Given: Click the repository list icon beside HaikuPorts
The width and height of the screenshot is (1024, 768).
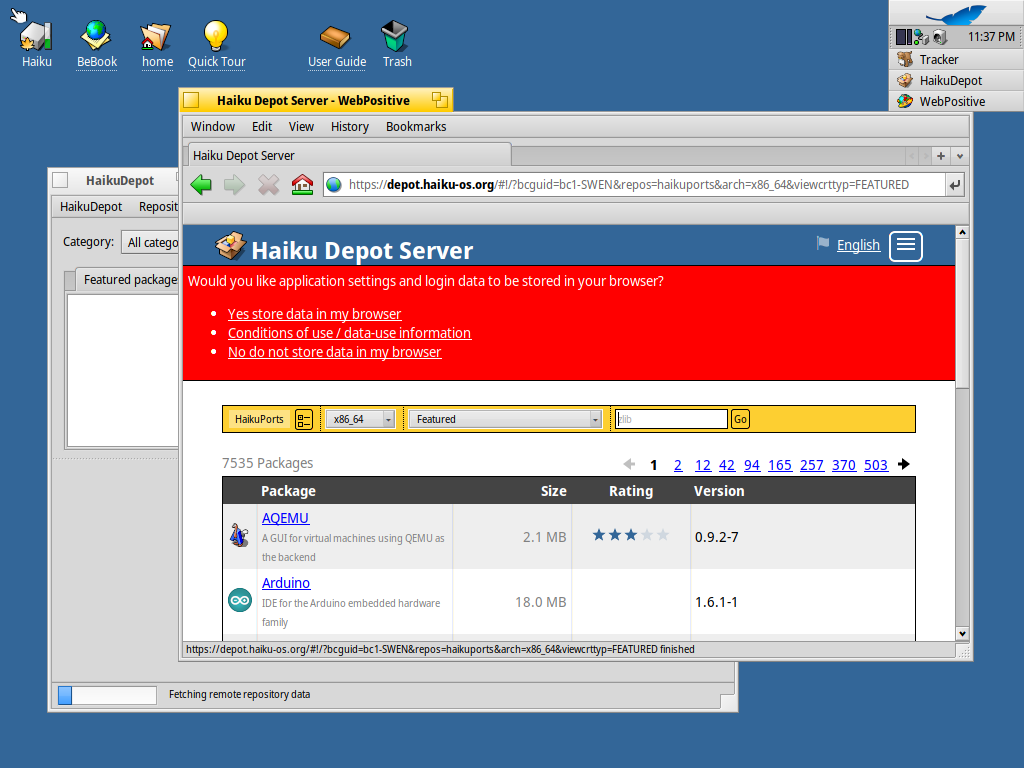Looking at the screenshot, I should tap(304, 419).
